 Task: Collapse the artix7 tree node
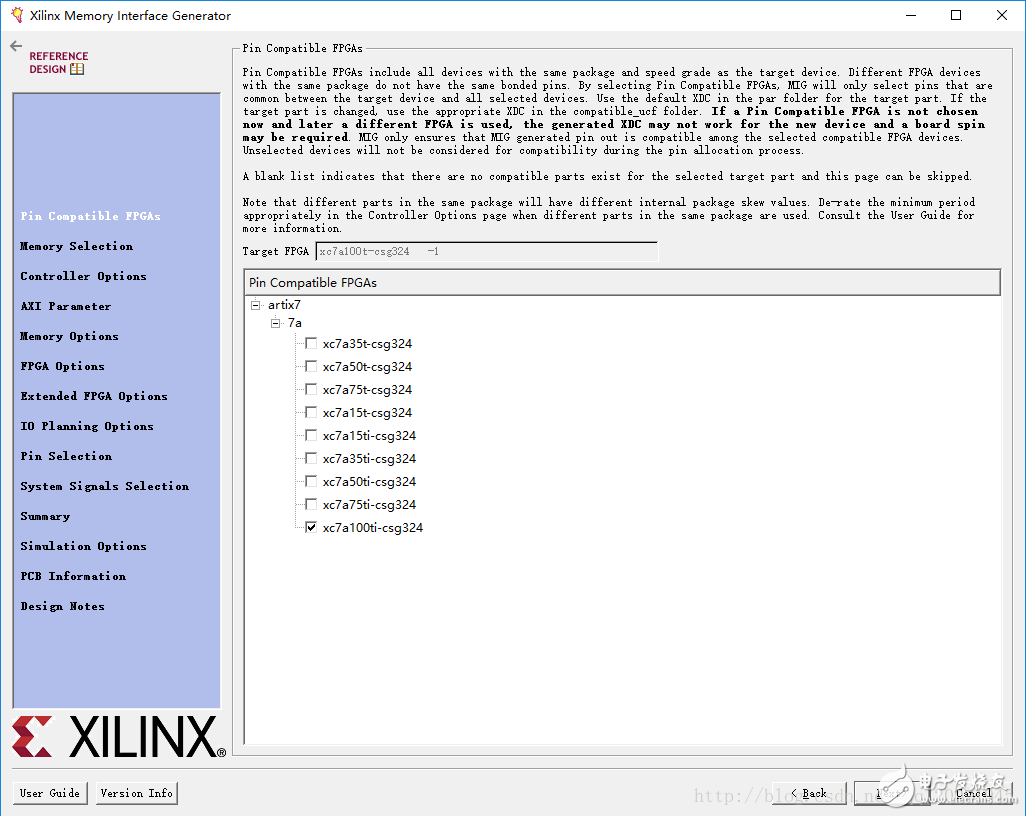(x=256, y=305)
